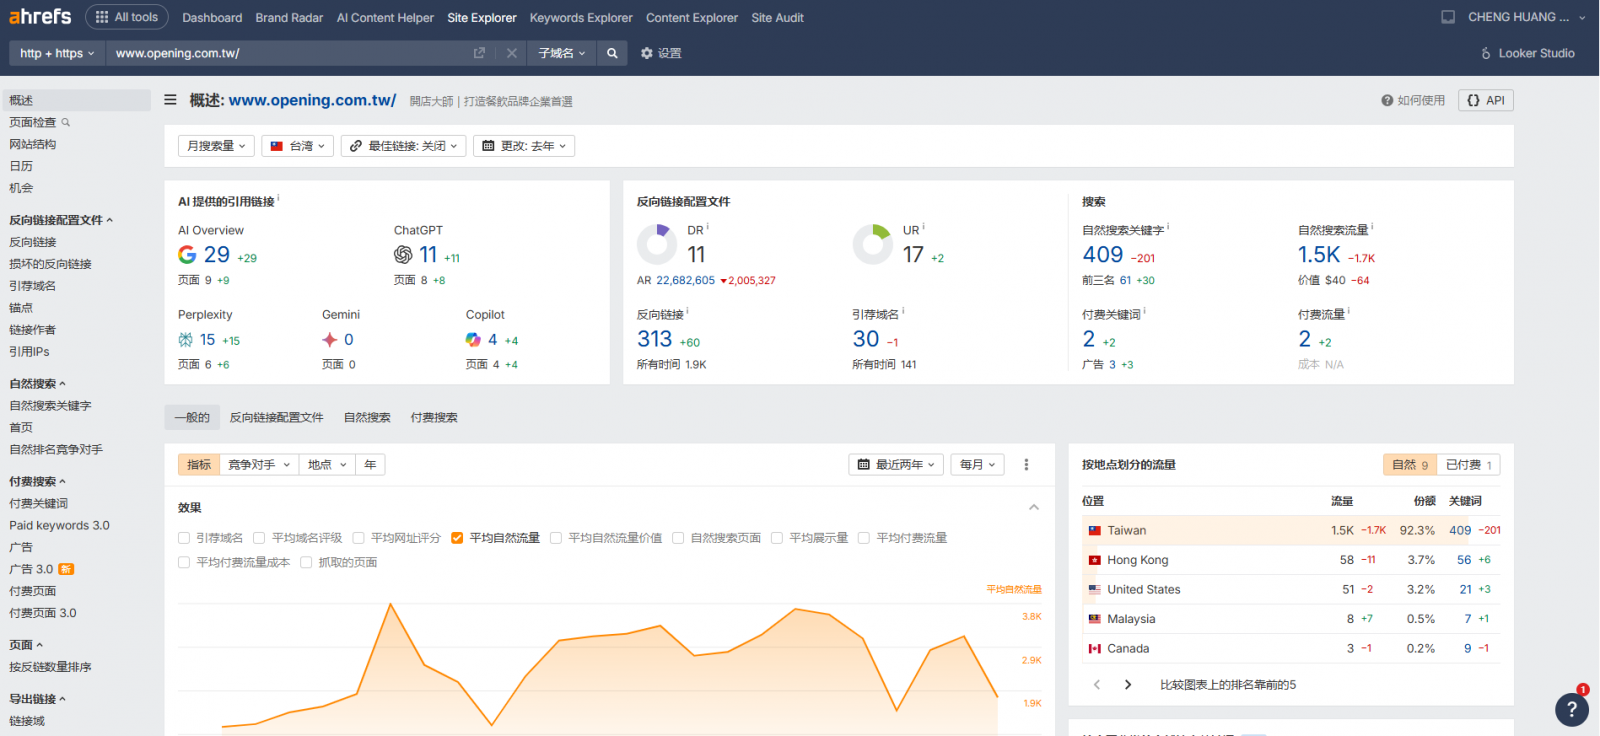Go to next page arrow in location table

tap(1128, 685)
